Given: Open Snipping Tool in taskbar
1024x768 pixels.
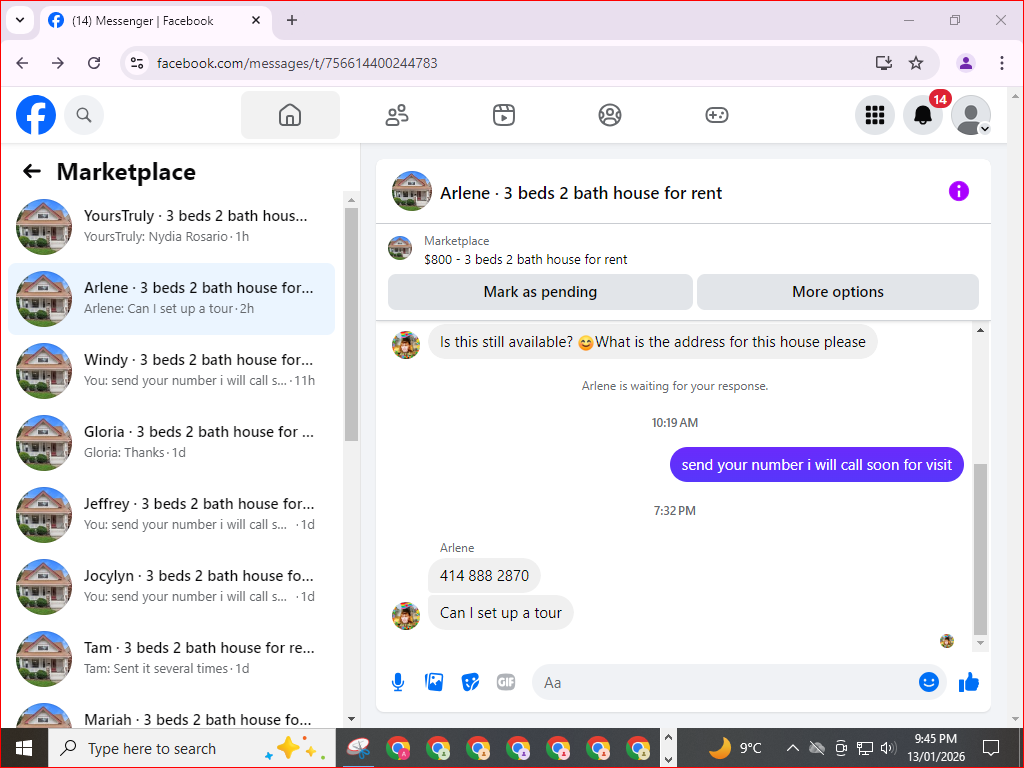Looking at the screenshot, I should pyautogui.click(x=359, y=748).
